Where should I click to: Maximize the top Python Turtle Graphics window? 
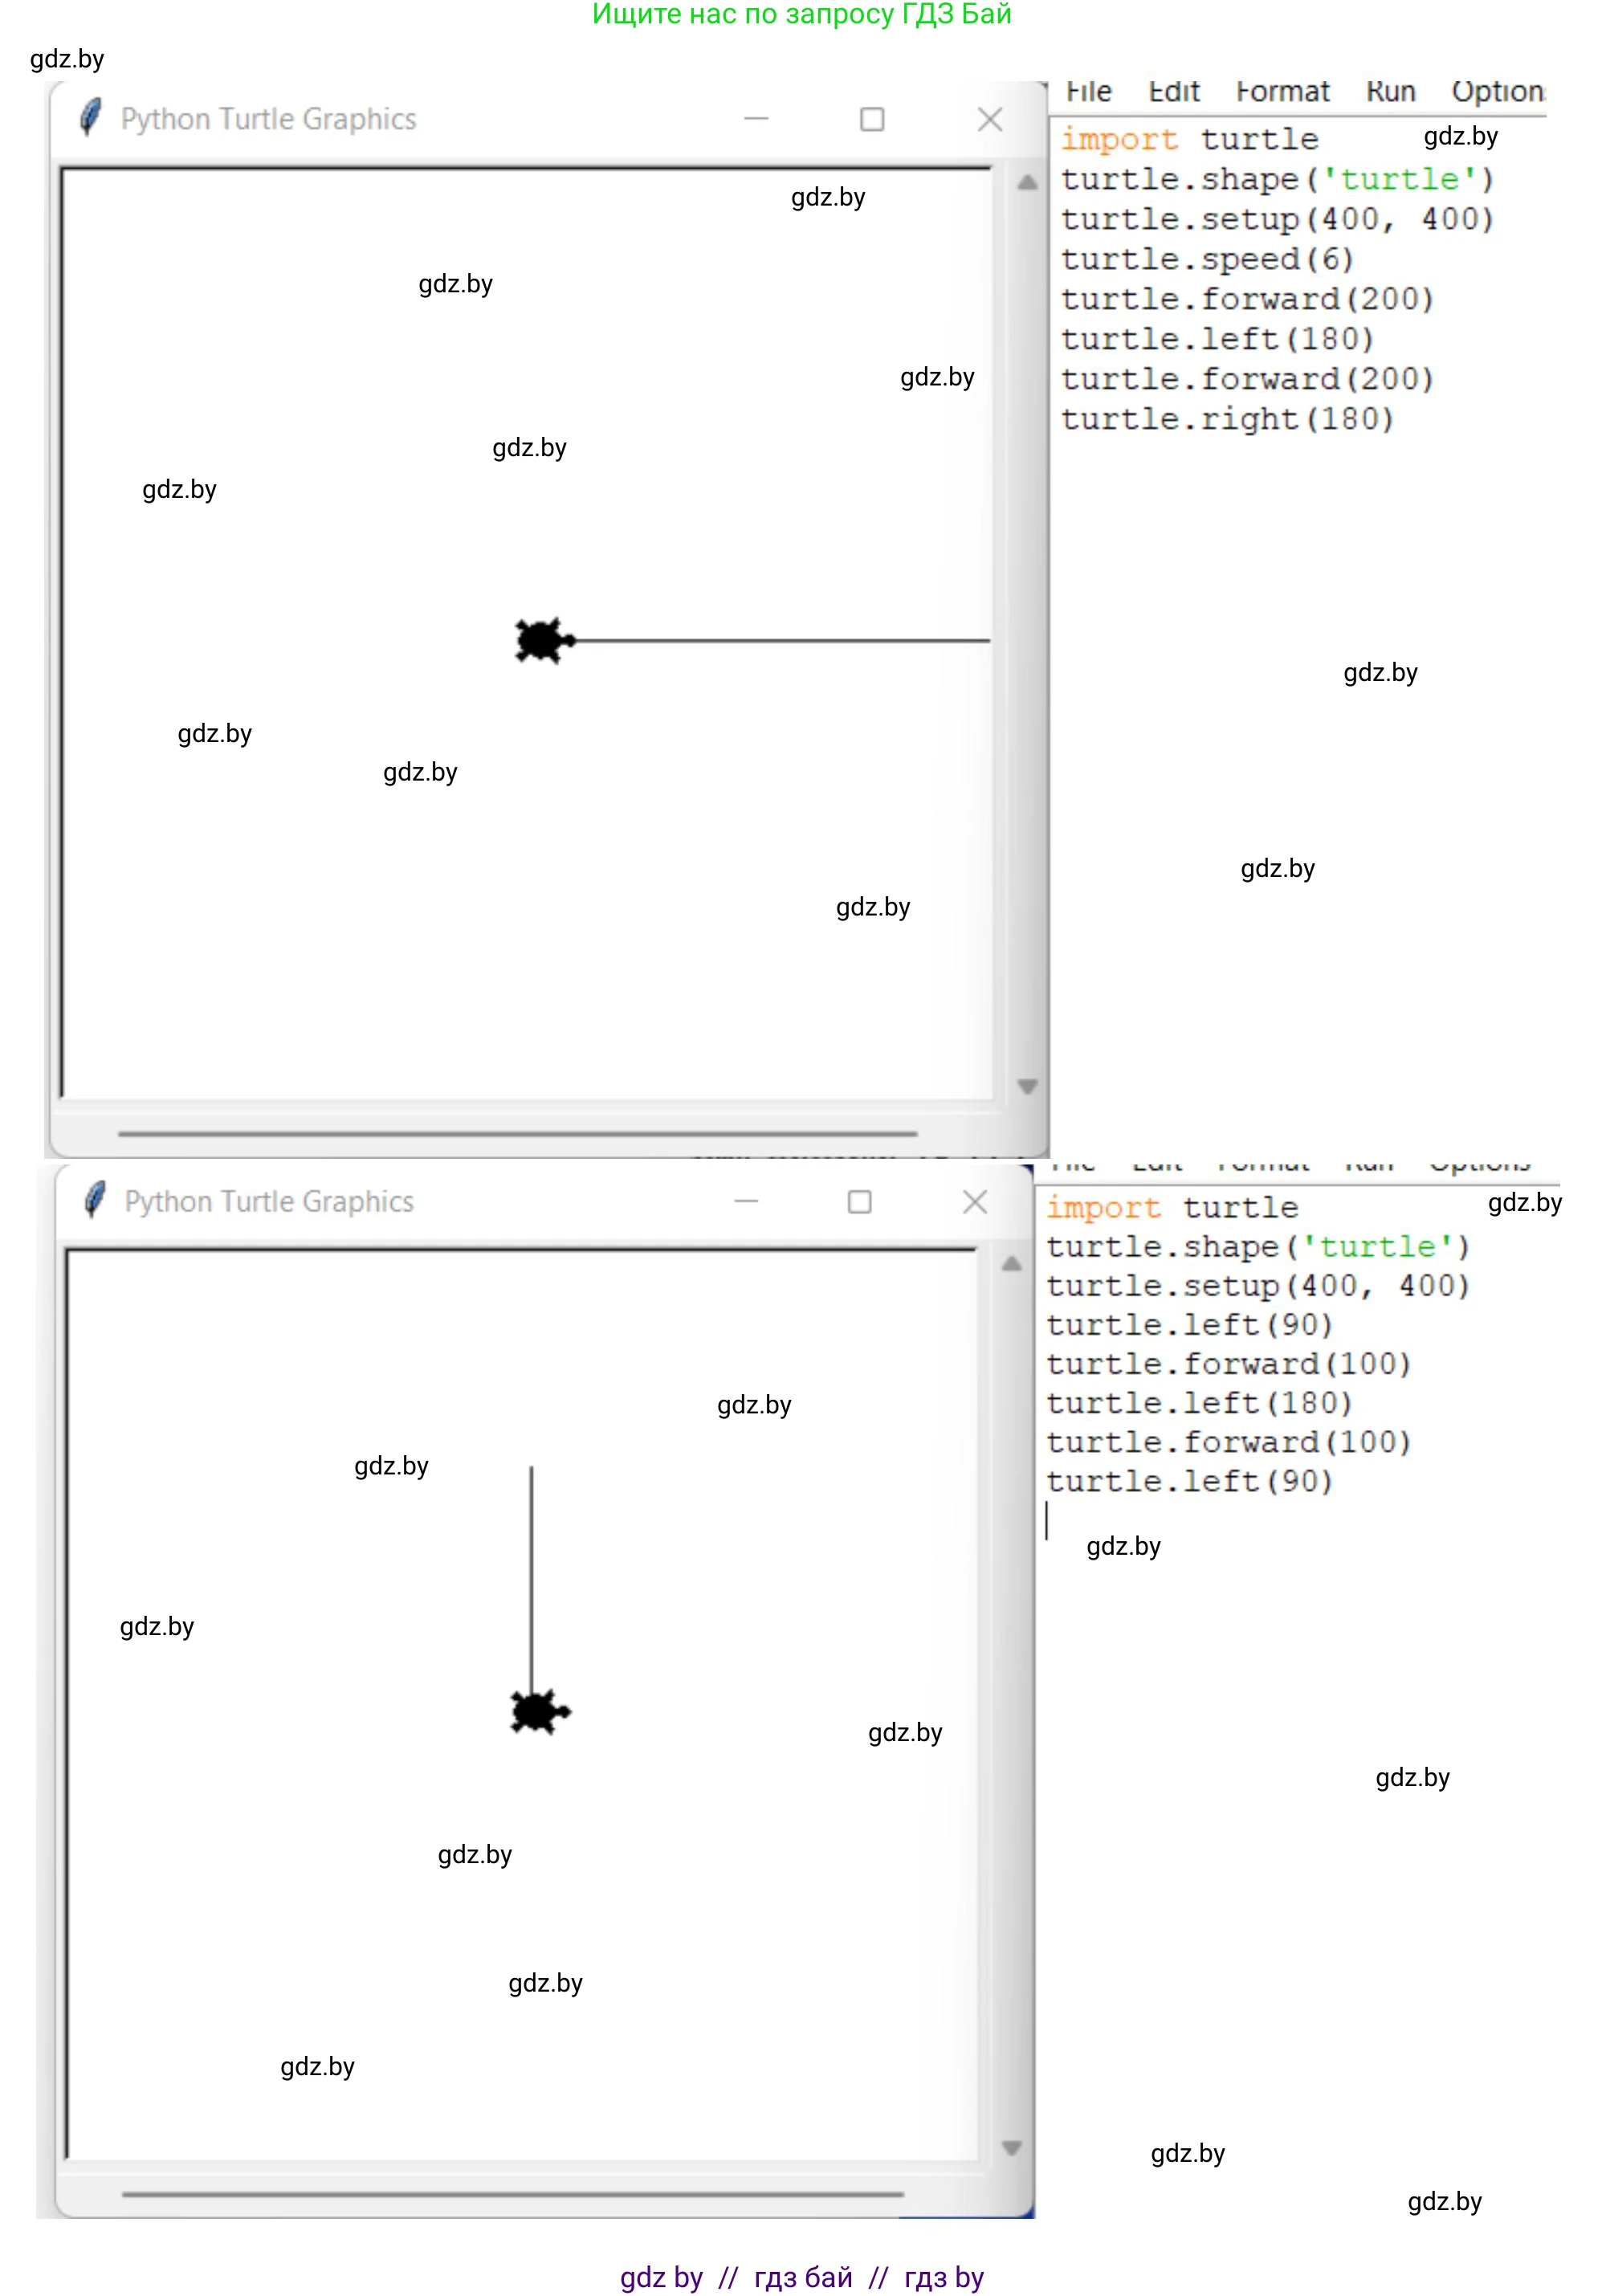872,120
